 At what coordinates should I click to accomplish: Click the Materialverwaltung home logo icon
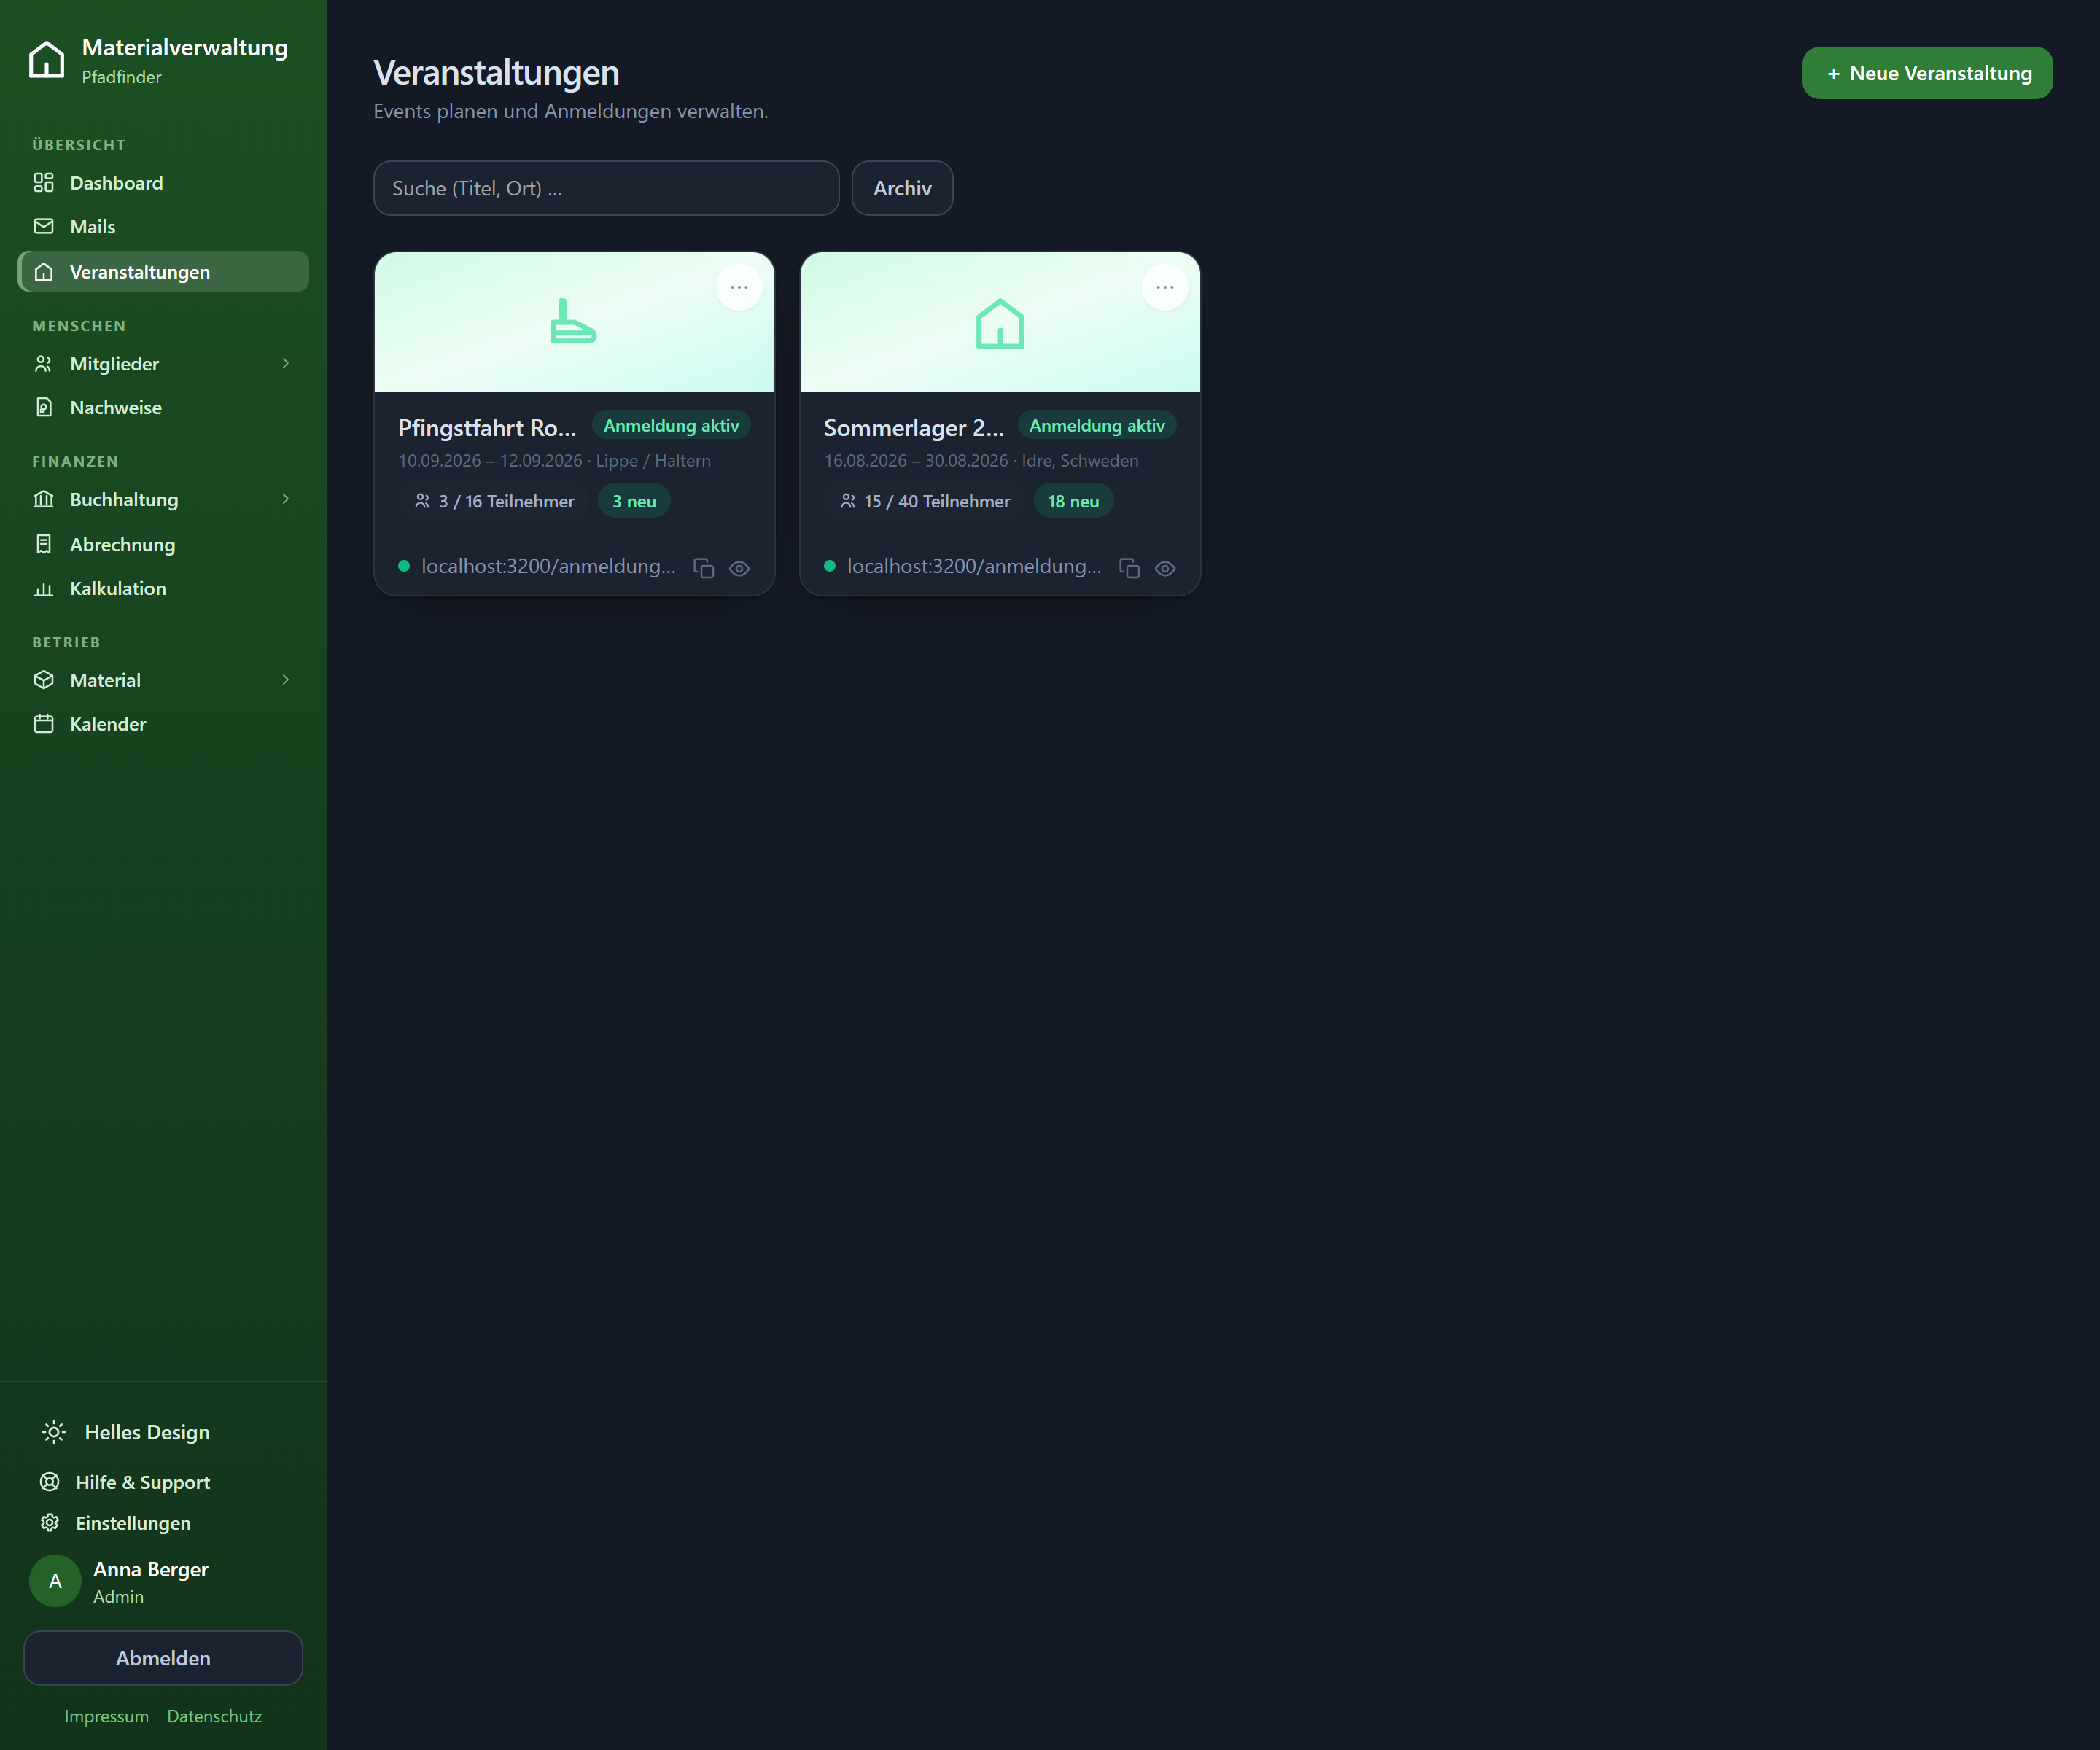pos(47,60)
